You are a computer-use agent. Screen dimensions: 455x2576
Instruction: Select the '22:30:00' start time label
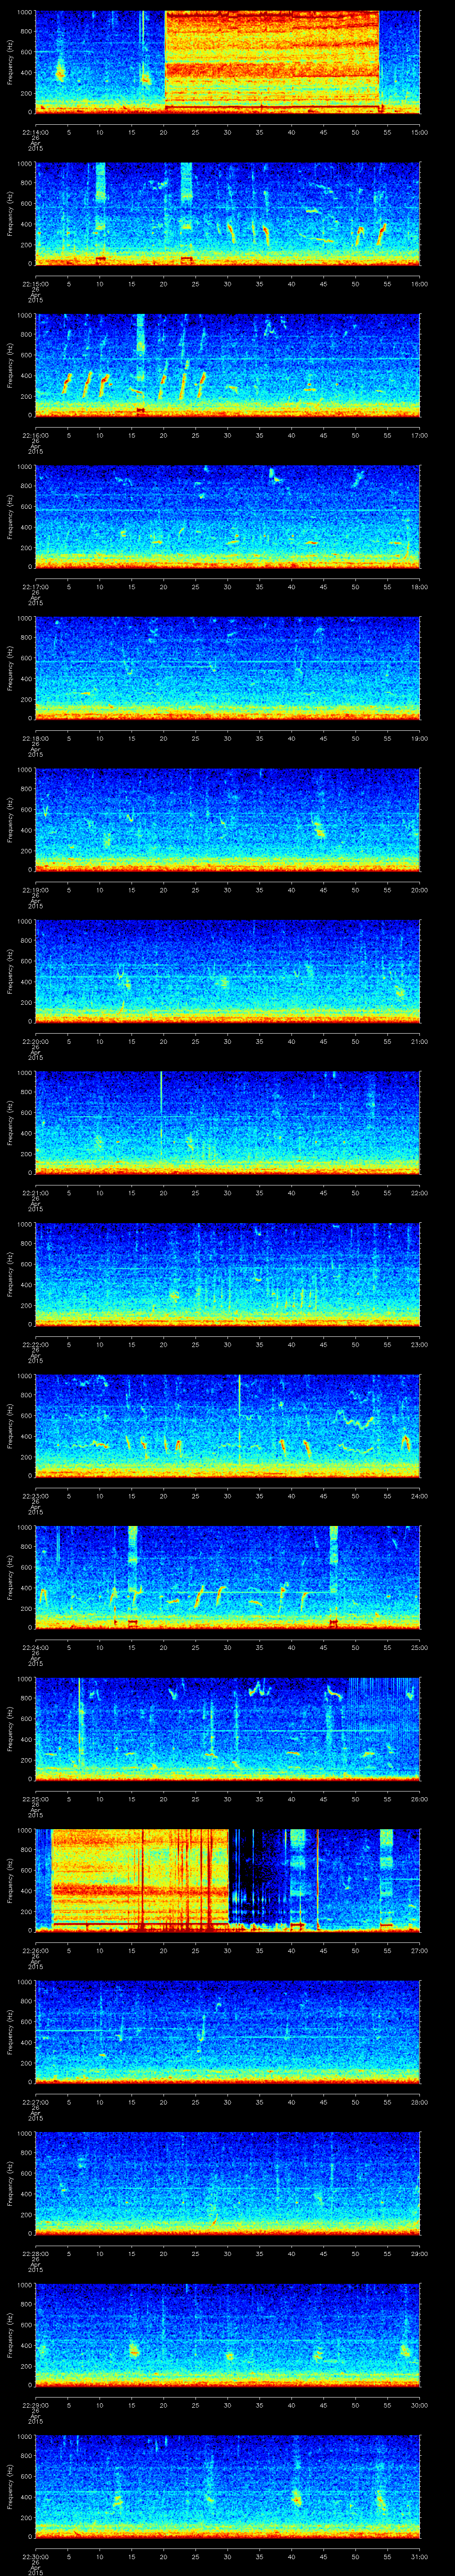(35, 2556)
